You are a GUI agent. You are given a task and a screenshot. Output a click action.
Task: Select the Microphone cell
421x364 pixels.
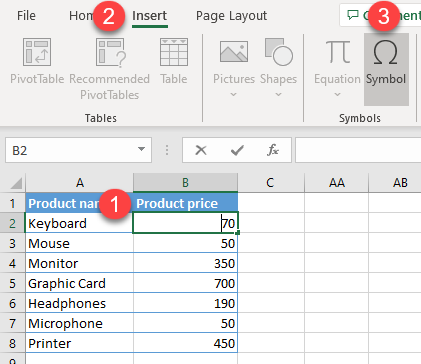tap(79, 323)
